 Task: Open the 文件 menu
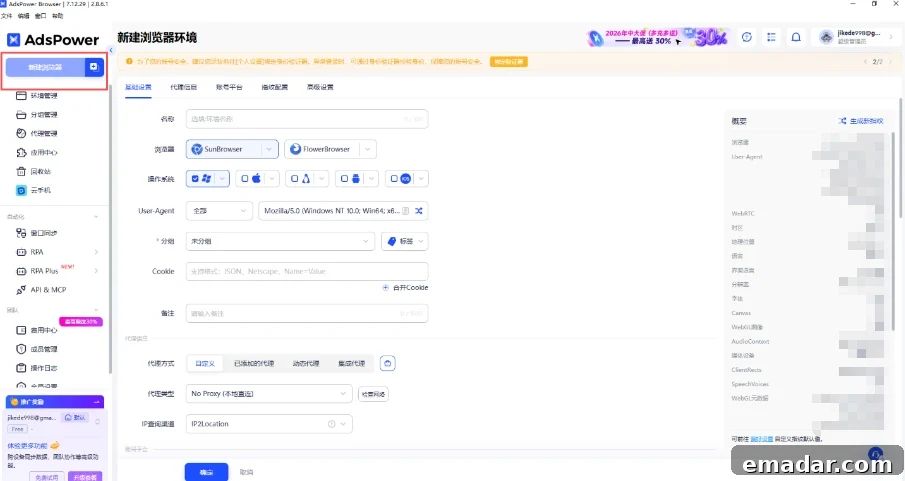pyautogui.click(x=7, y=16)
